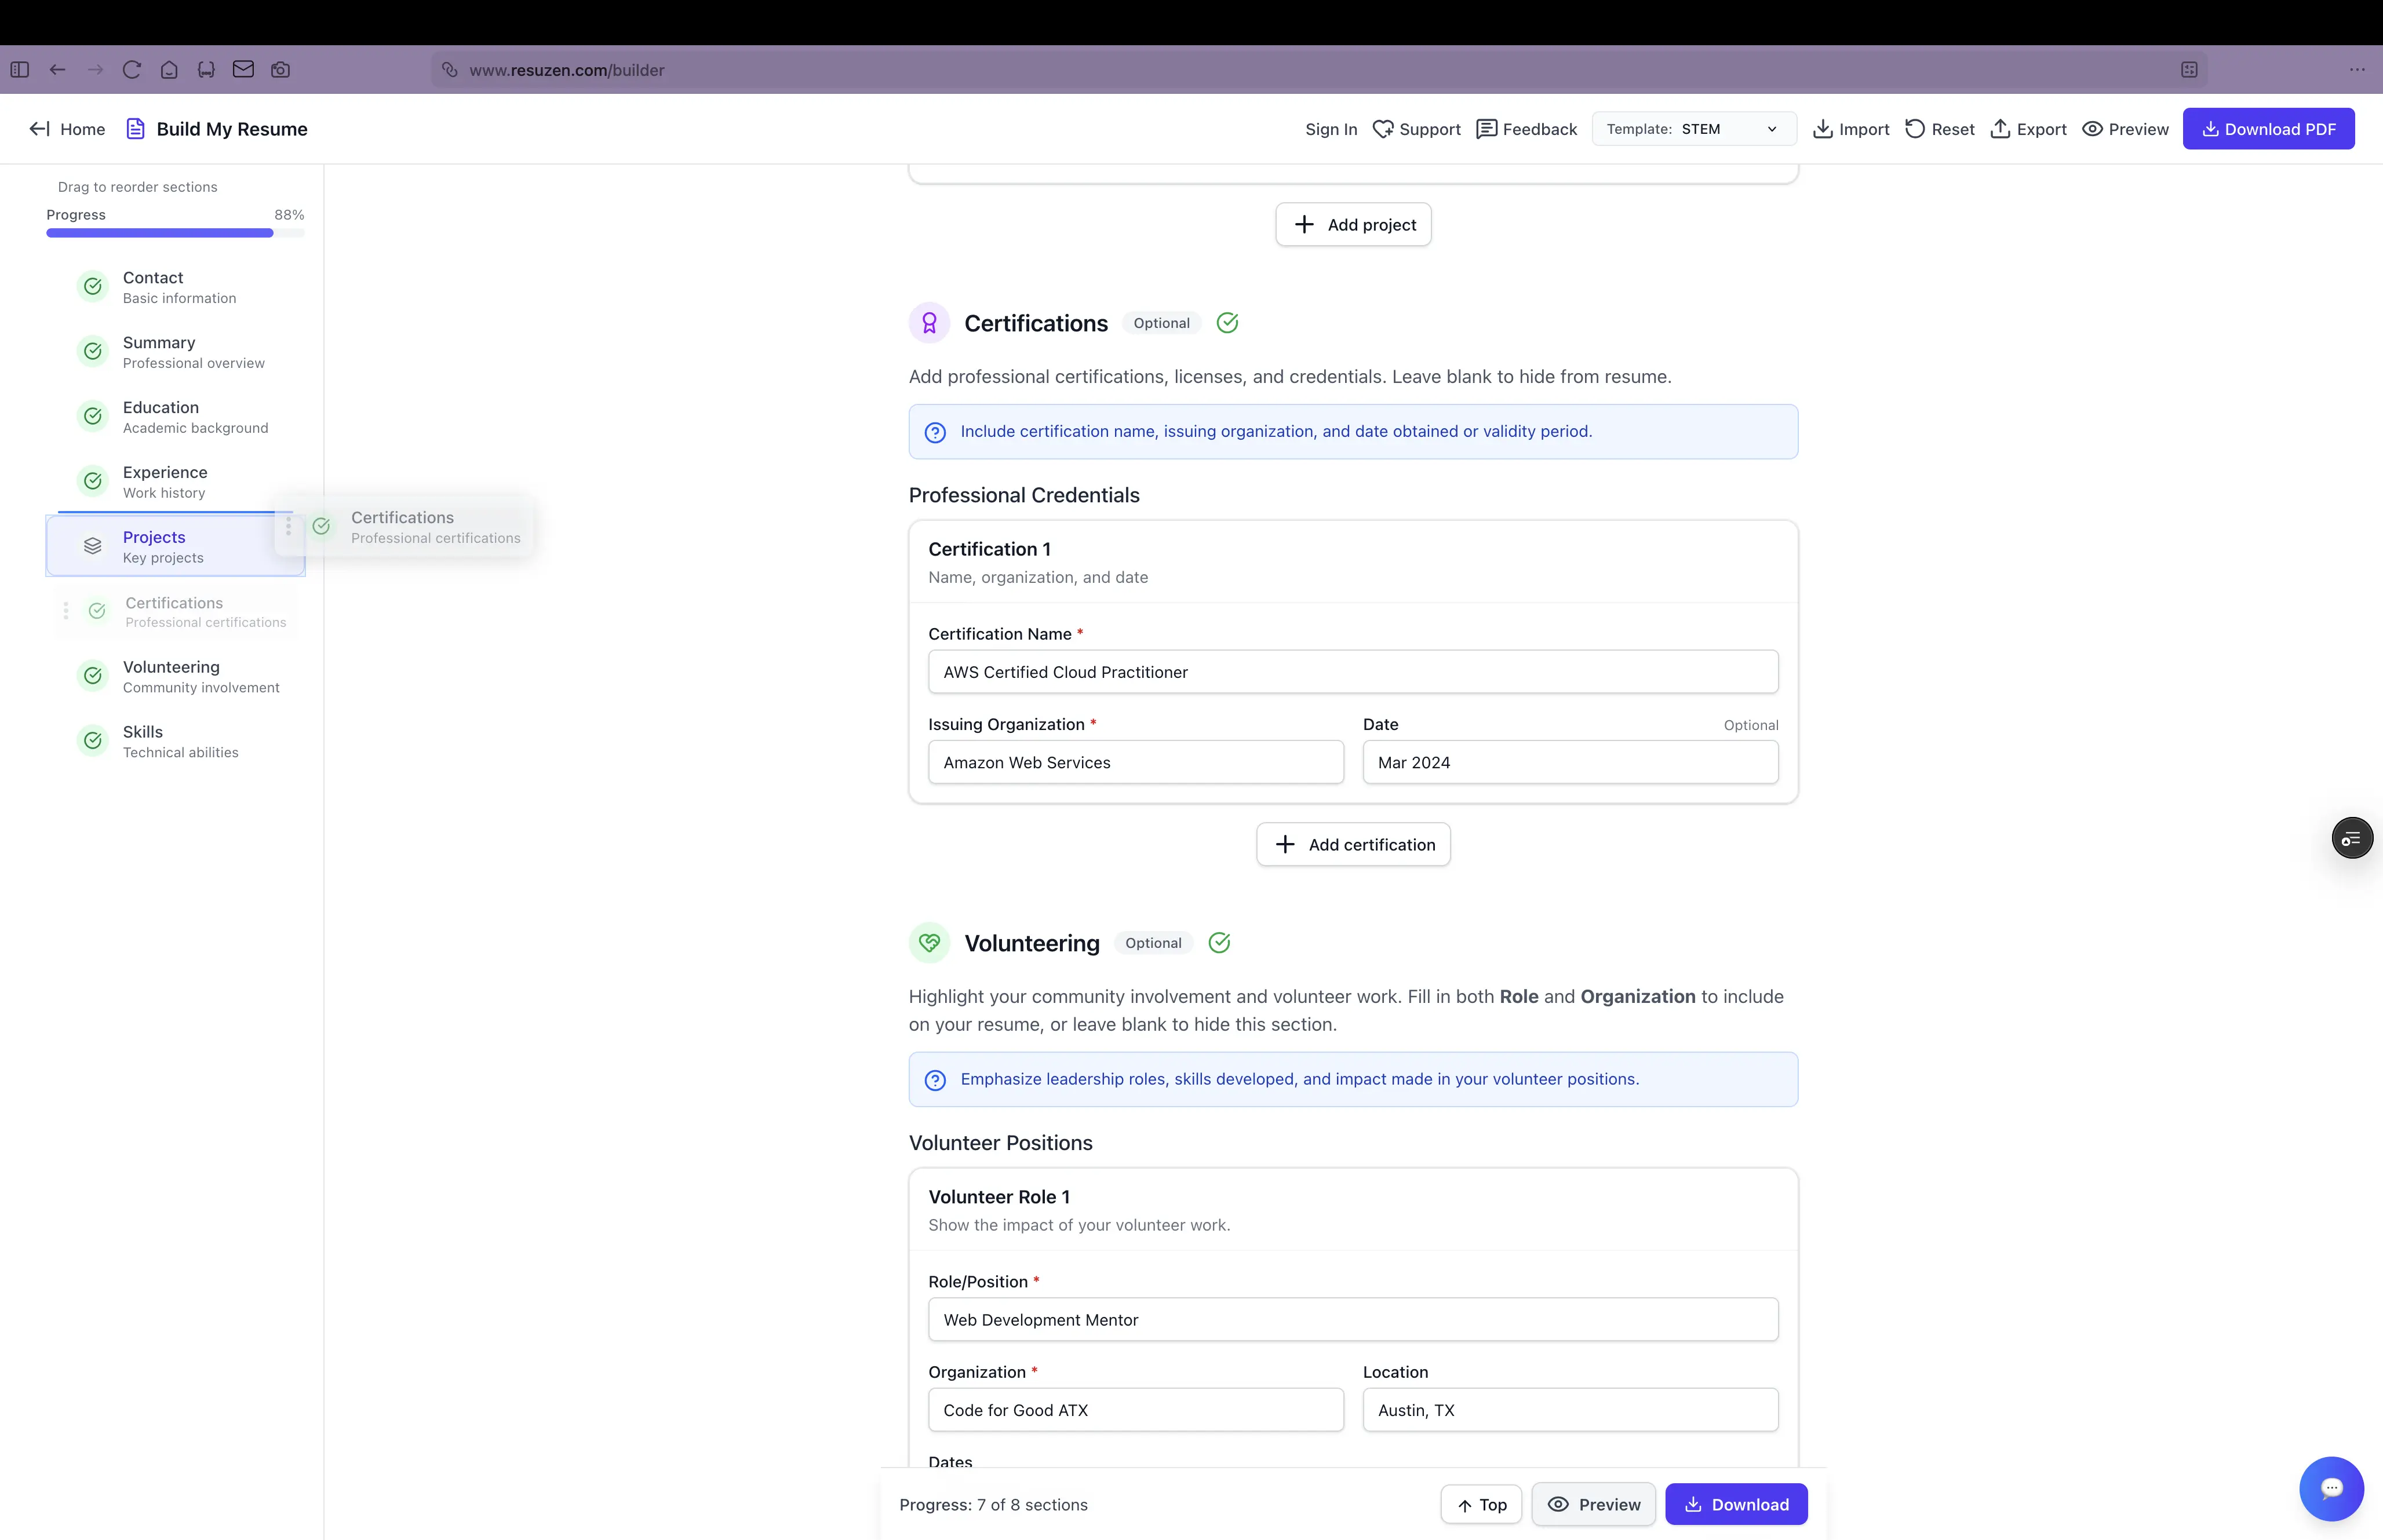
Task: Click the Certification Name field with AWS Certified Cloud Practitioner
Action: pos(1353,671)
